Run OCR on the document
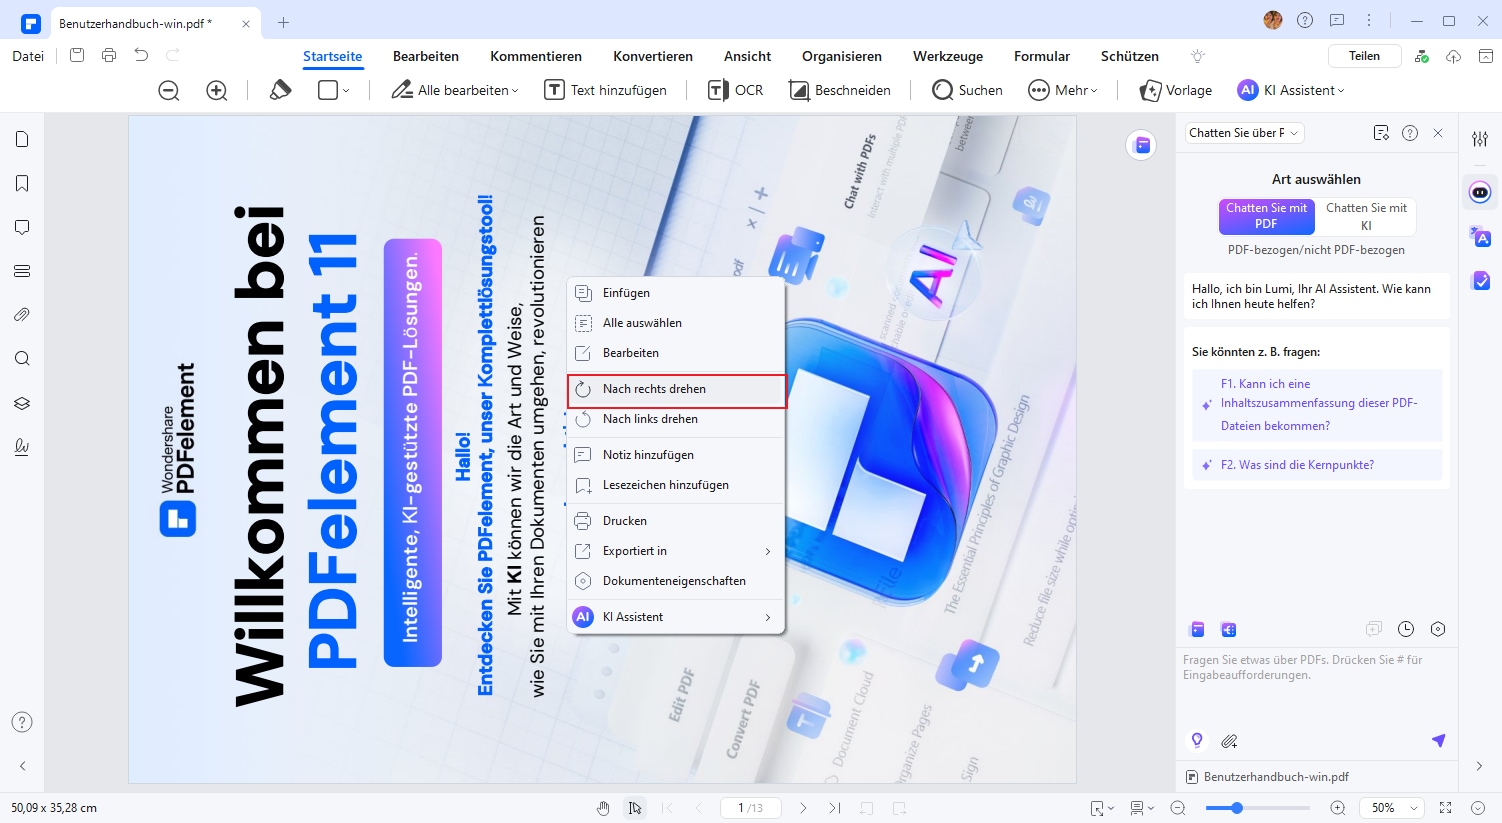This screenshot has width=1502, height=823. pos(735,90)
